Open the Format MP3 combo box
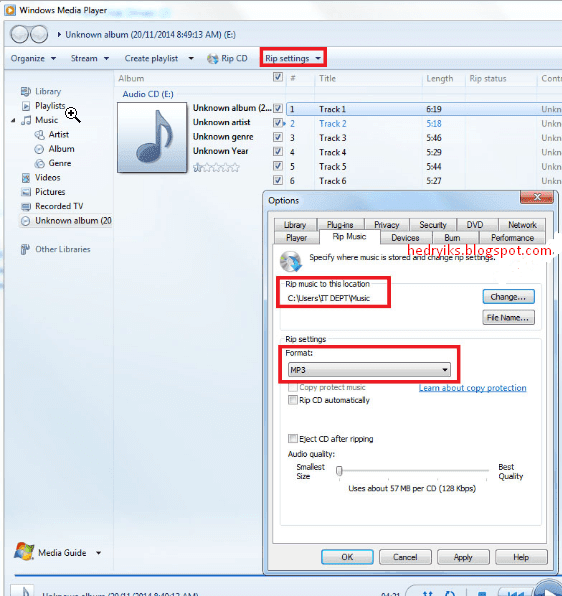 coord(369,369)
